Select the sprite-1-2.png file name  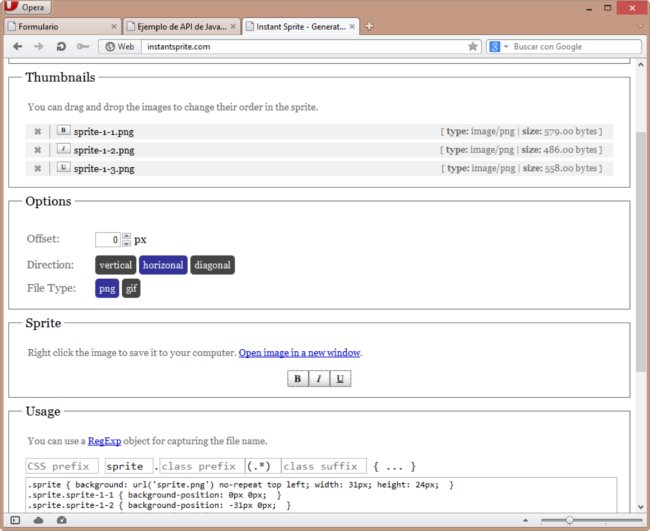tap(104, 150)
